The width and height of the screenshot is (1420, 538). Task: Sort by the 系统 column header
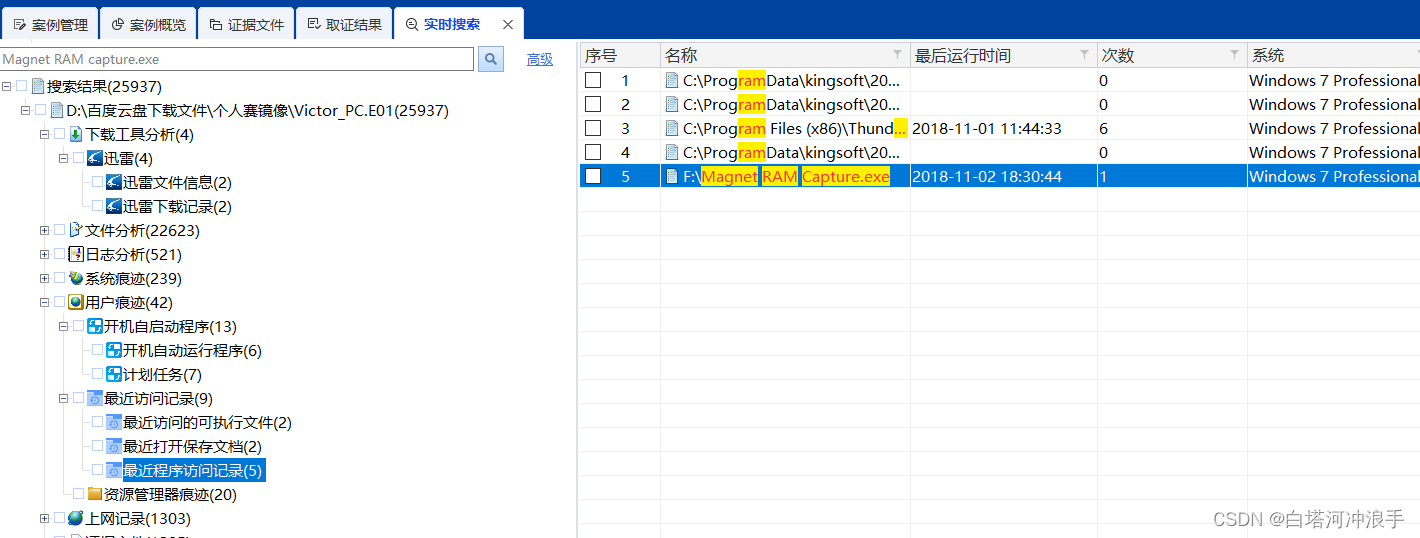[x=1333, y=55]
